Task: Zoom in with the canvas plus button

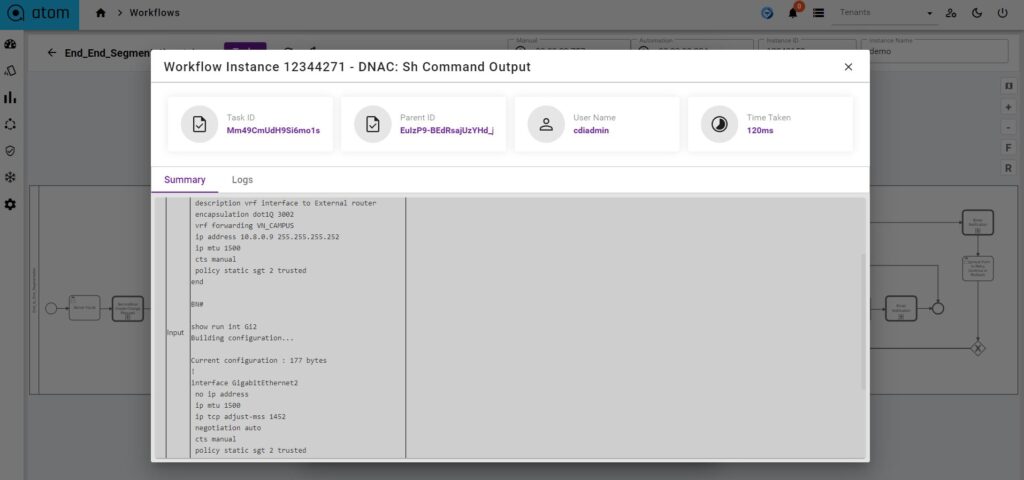Action: (1008, 107)
